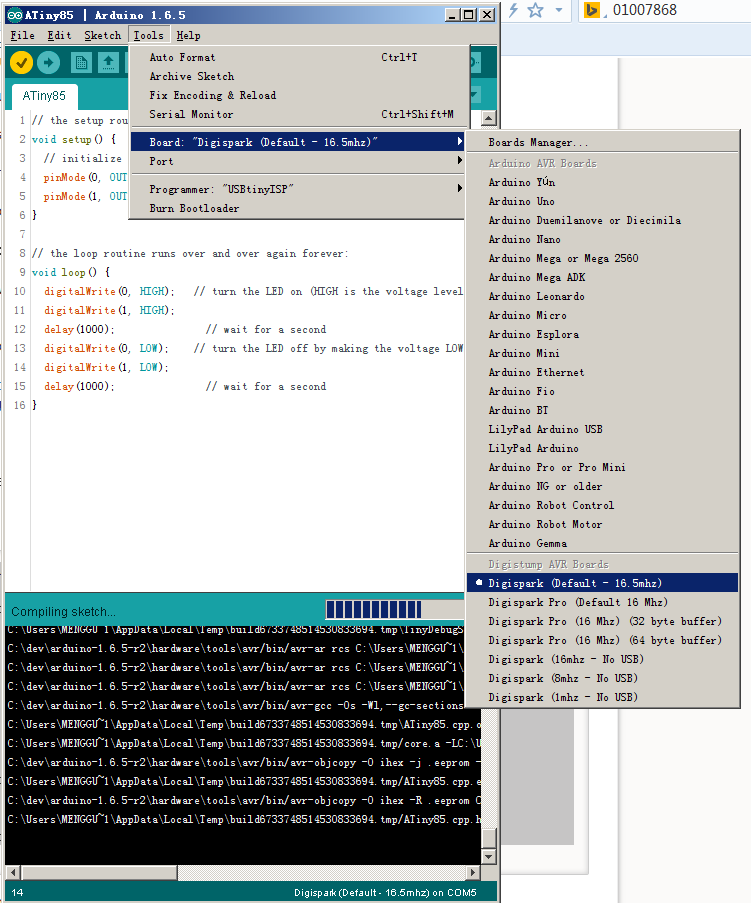The image size is (751, 903).
Task: Click the Verify checkmark toolbar icon
Action: coord(21,62)
